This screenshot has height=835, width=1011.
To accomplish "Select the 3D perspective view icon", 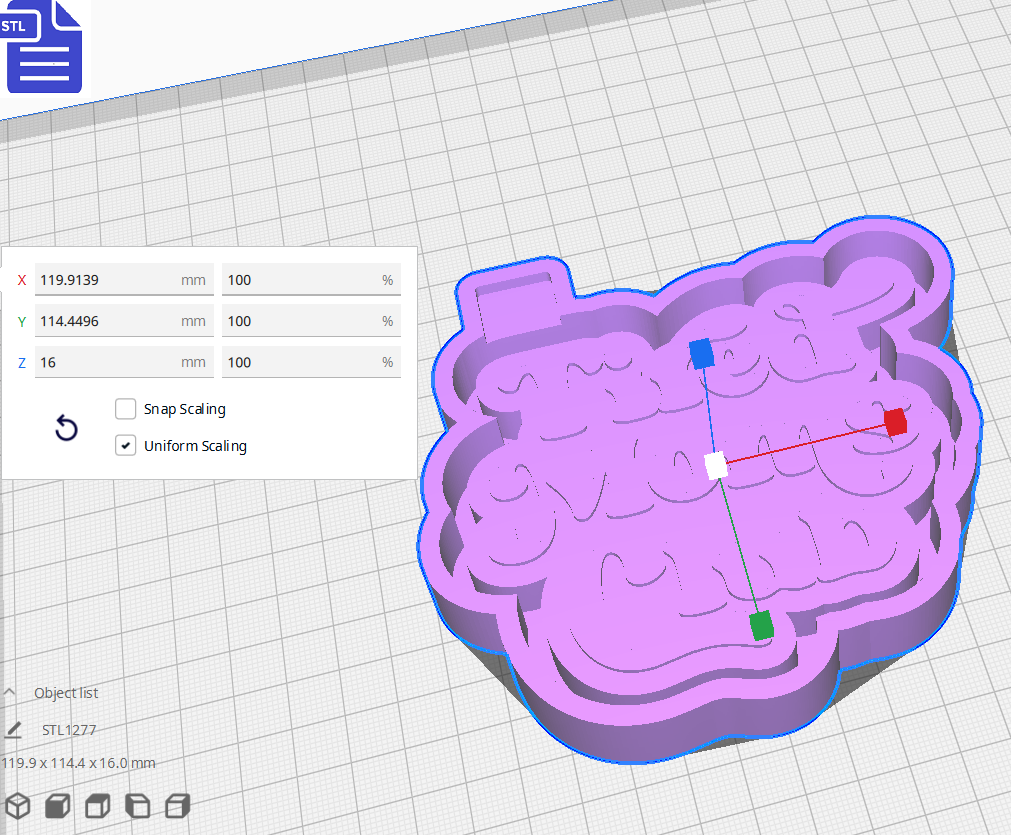I will [18, 805].
